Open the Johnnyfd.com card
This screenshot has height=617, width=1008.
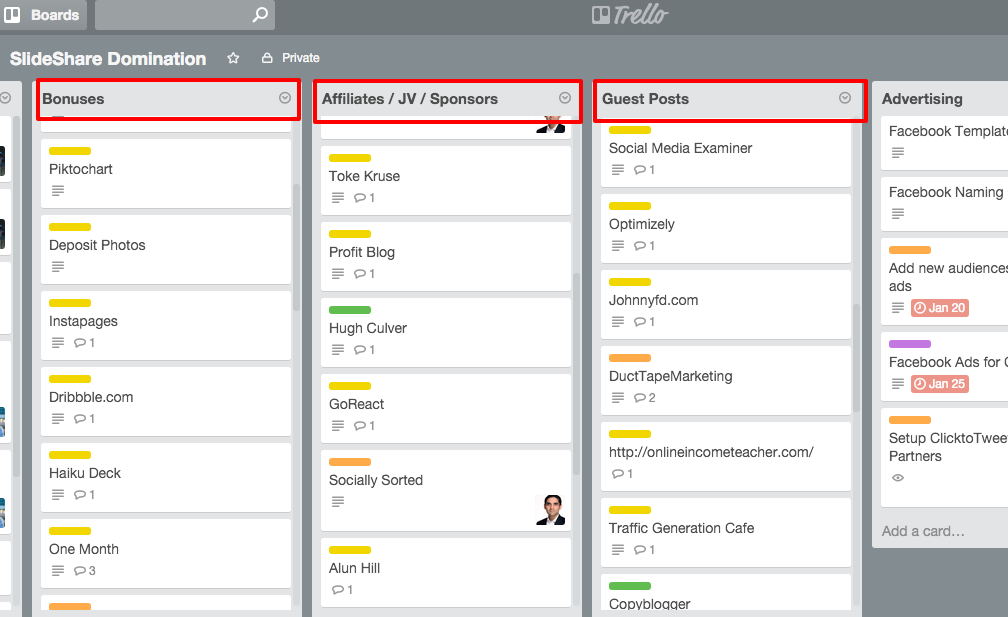(x=726, y=305)
